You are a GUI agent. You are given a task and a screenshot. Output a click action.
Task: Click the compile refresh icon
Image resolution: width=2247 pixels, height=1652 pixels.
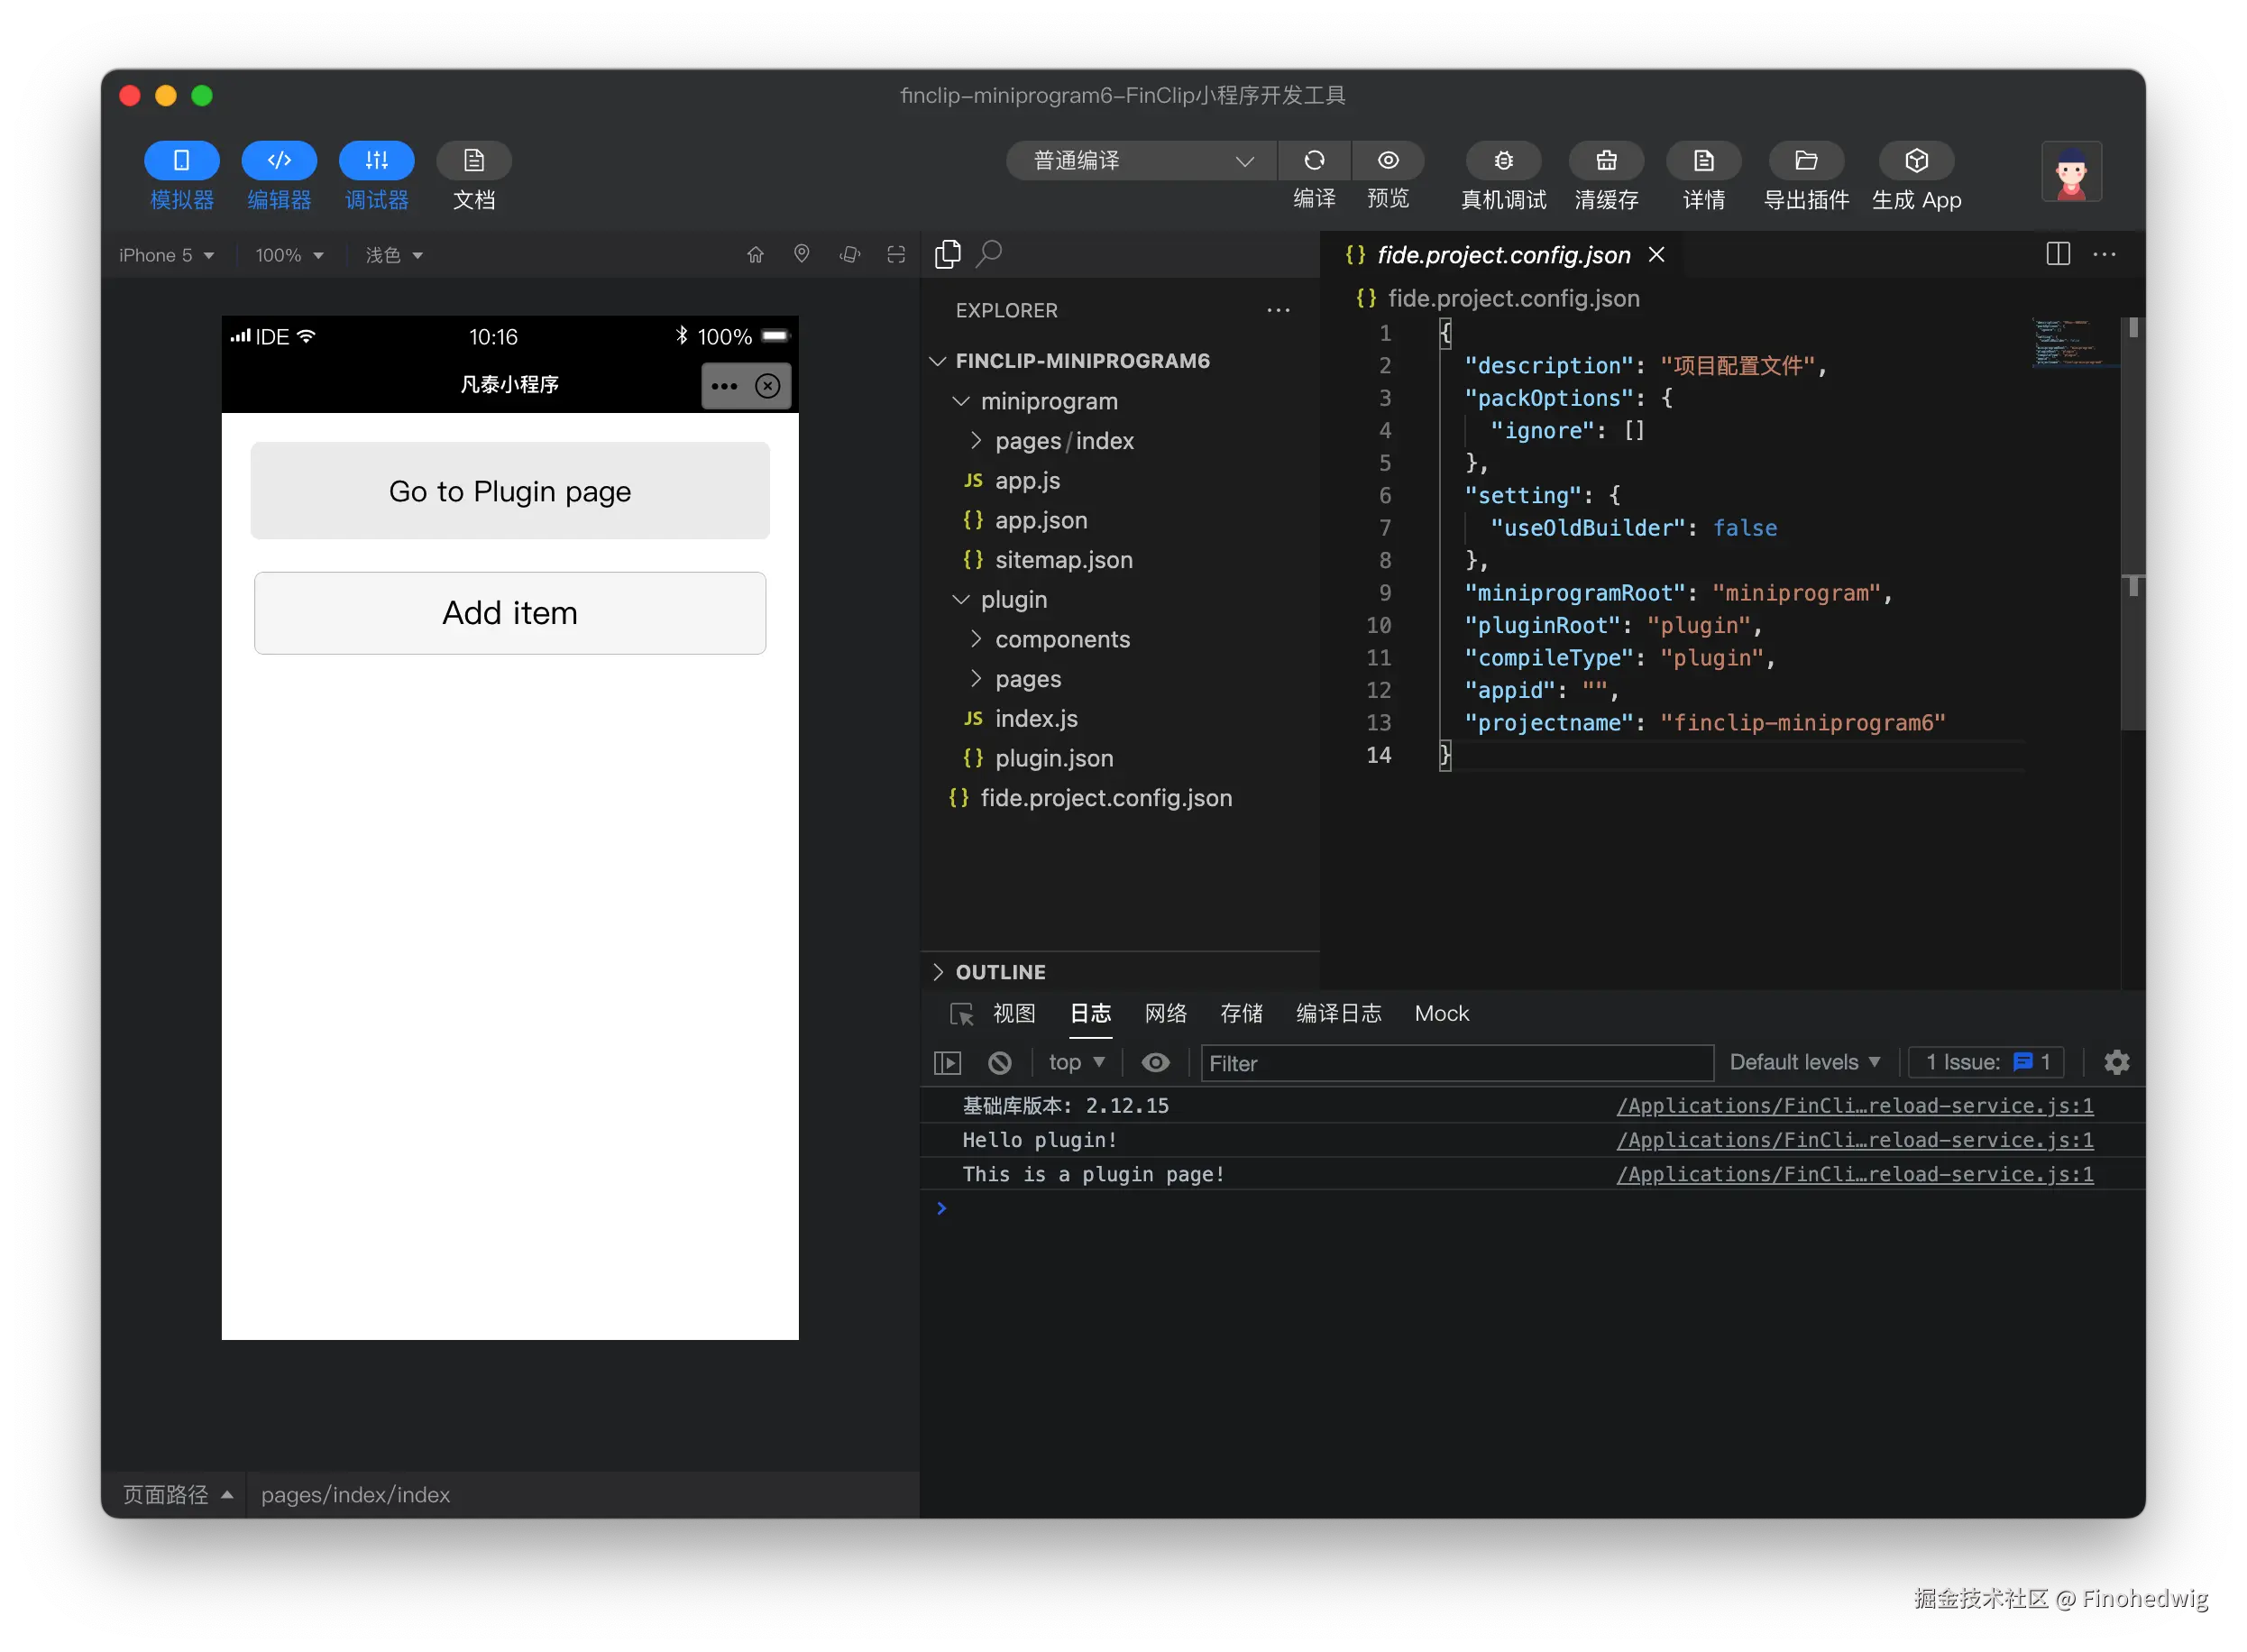[1313, 161]
